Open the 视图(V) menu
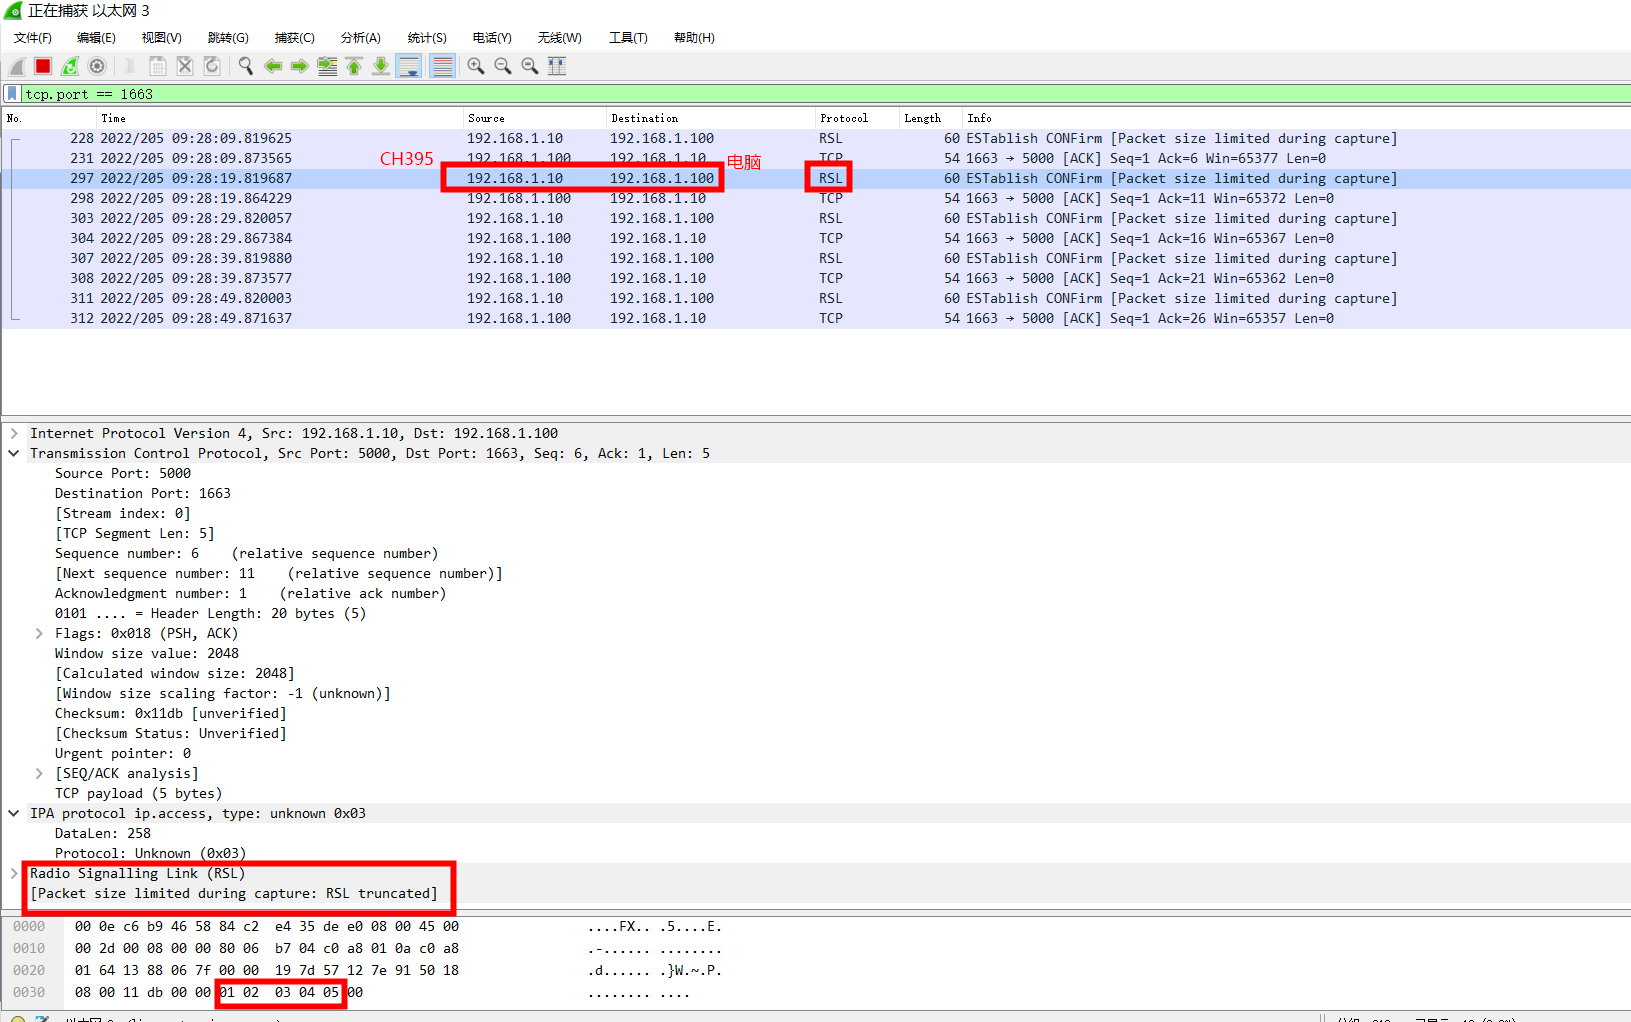1631x1022 pixels. click(161, 38)
